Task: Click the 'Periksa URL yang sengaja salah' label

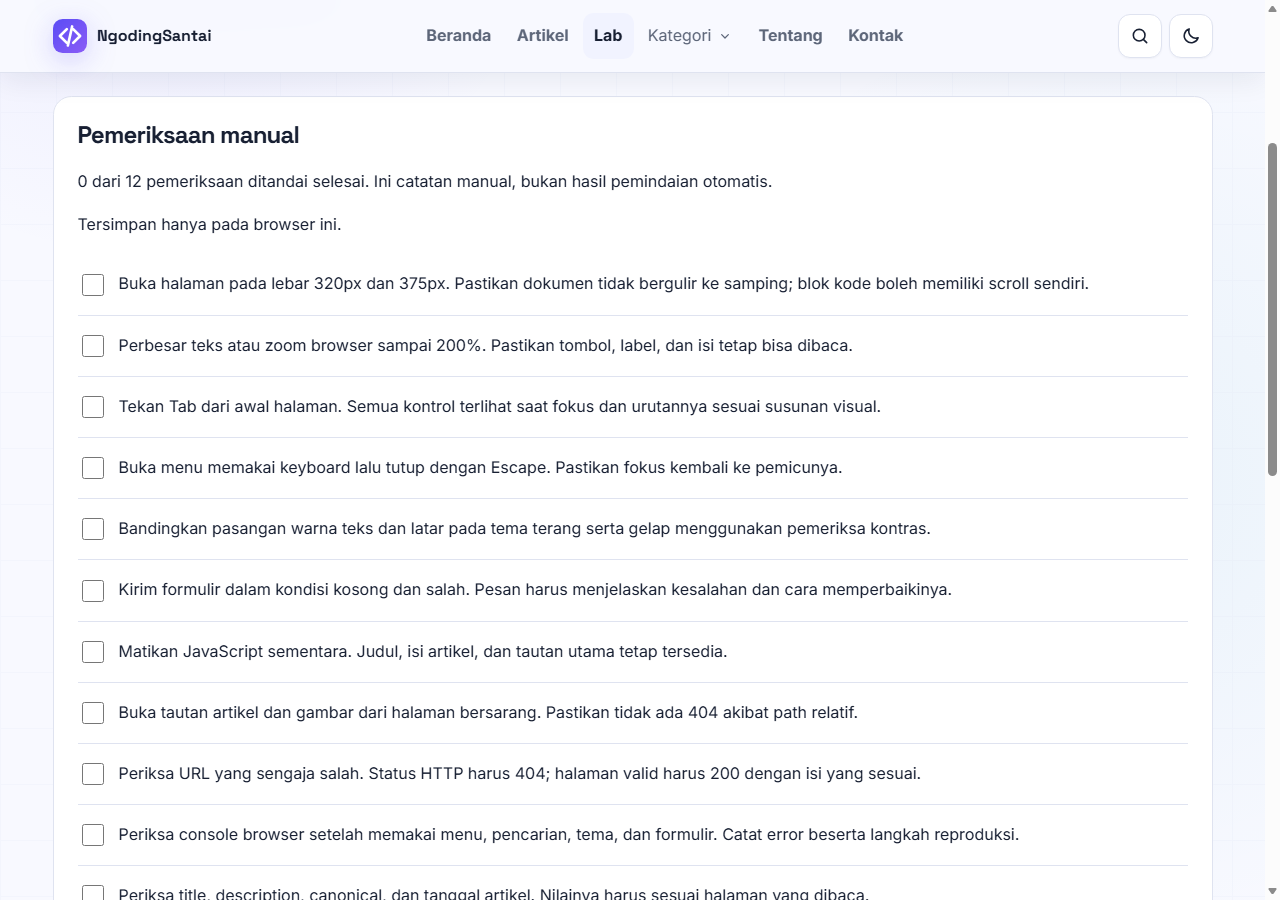Action: click(x=519, y=774)
